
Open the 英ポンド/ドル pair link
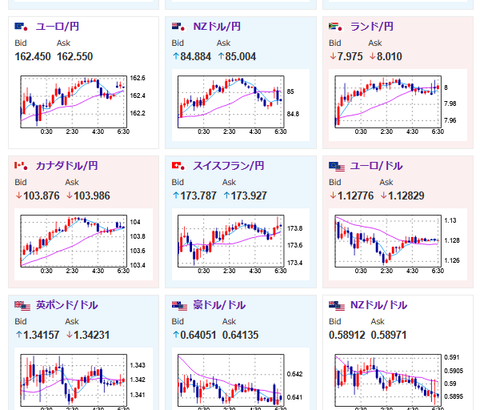coord(67,305)
